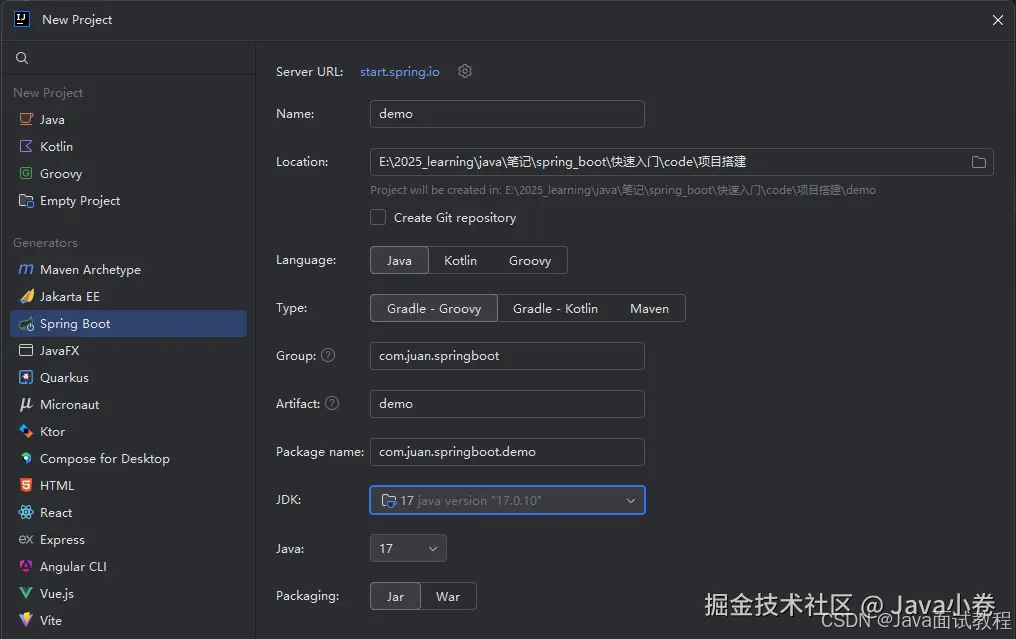Screen dimensions: 1016x639
Task: Click the start.spring.io link
Action: (399, 71)
